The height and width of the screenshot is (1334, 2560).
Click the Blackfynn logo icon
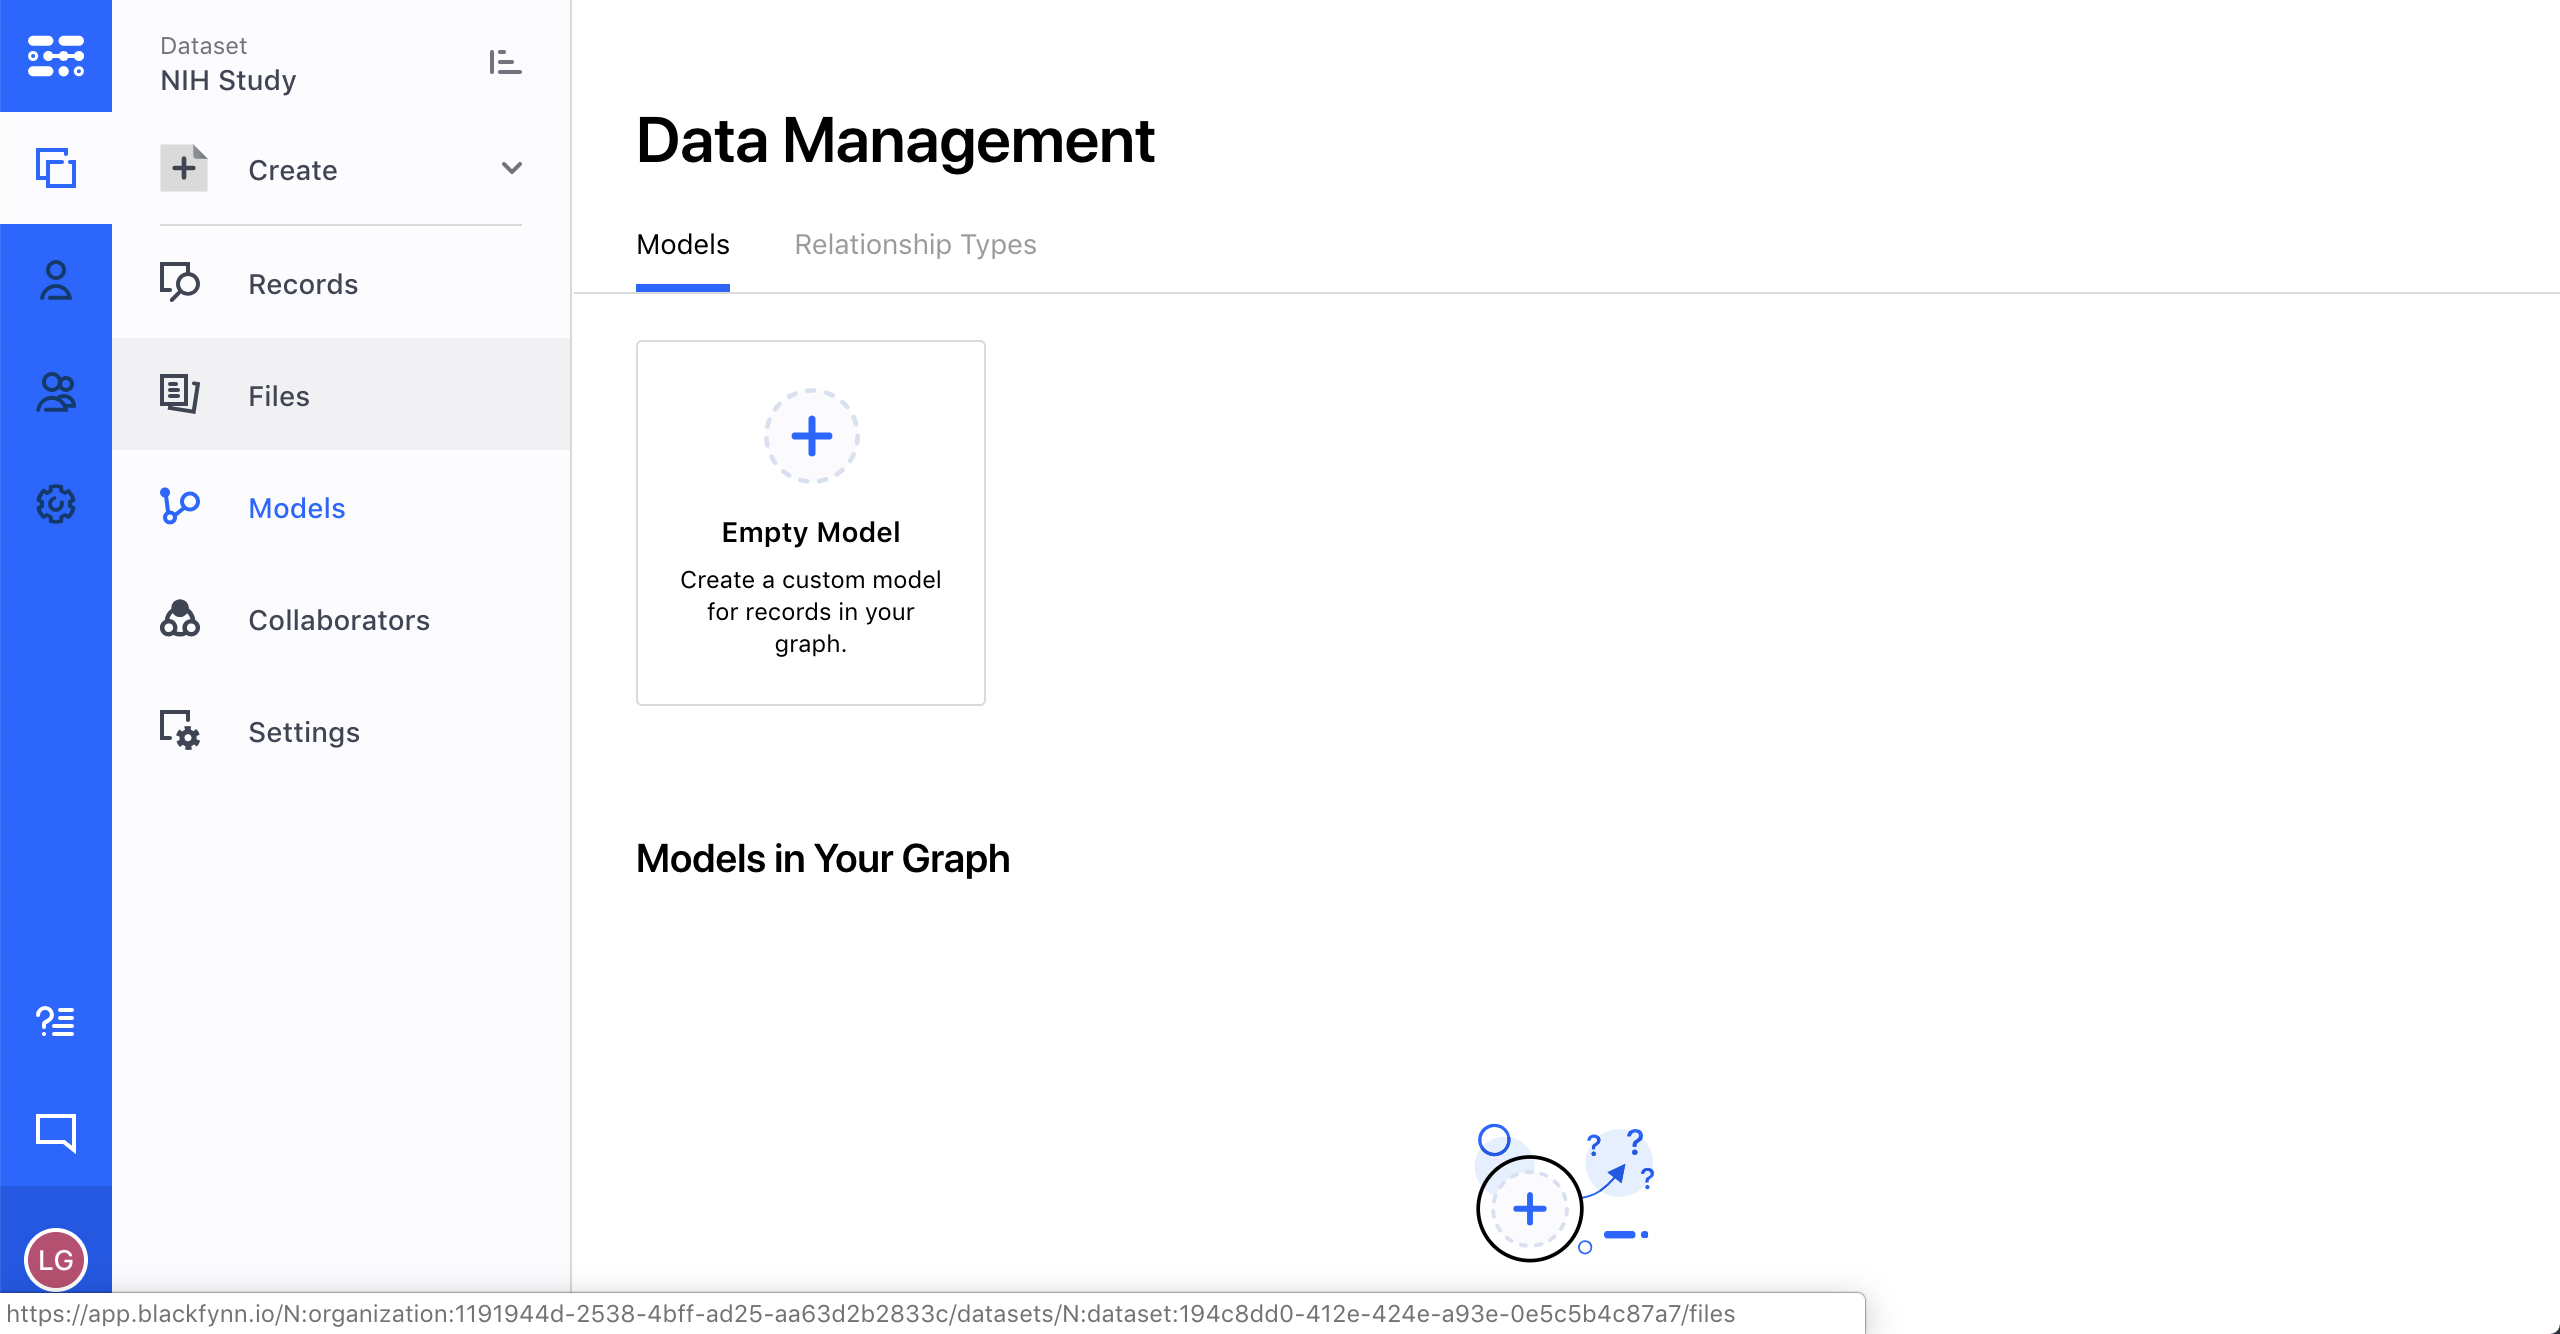pos(56,56)
